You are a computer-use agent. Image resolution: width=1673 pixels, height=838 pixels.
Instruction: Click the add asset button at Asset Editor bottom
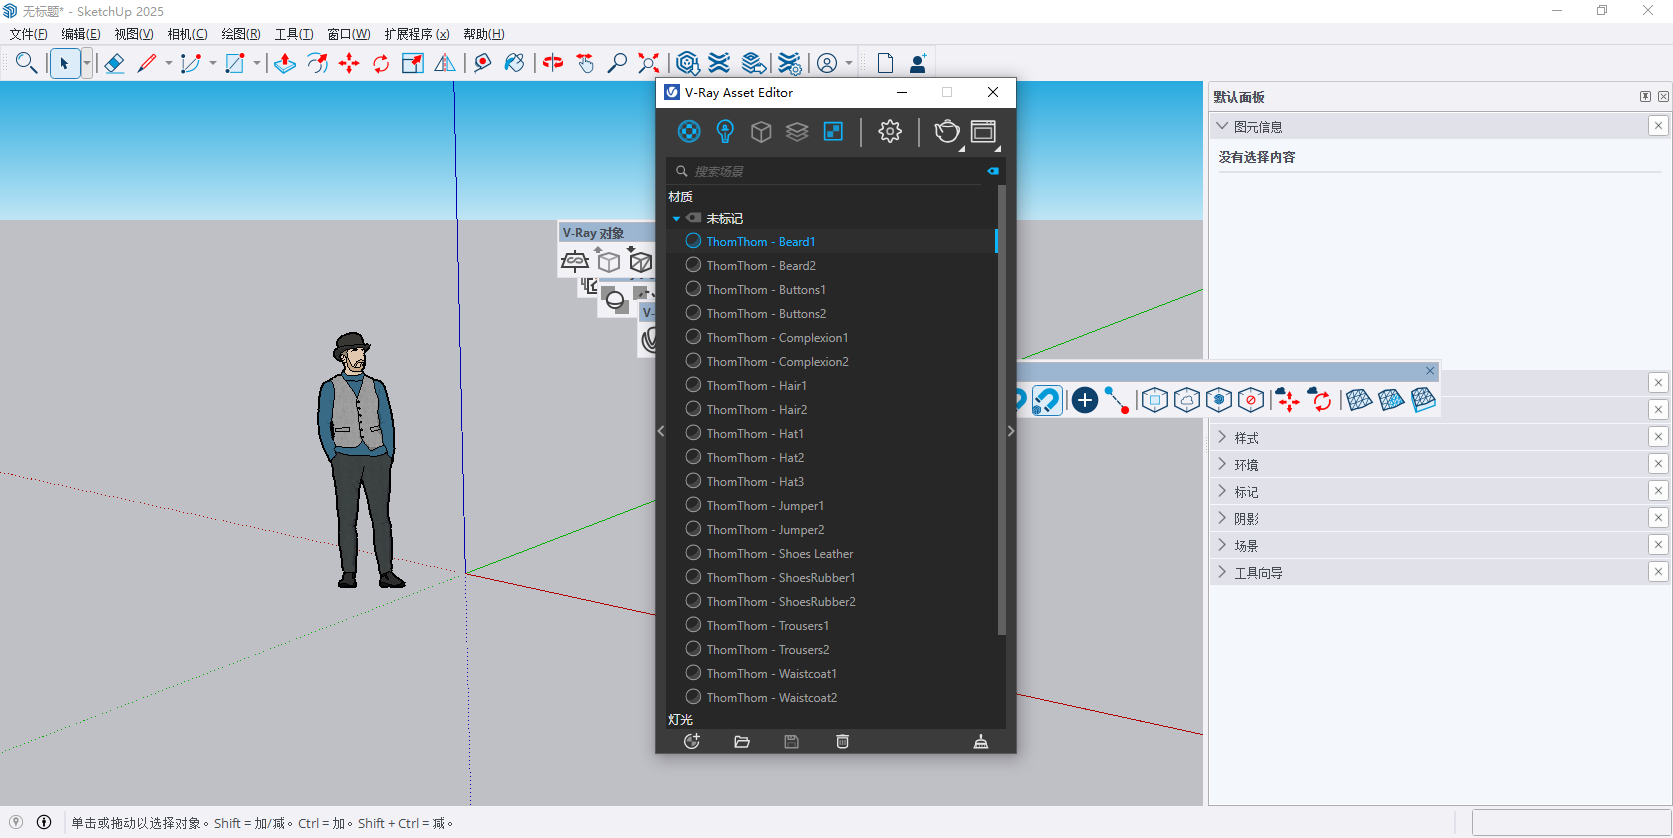tap(691, 741)
